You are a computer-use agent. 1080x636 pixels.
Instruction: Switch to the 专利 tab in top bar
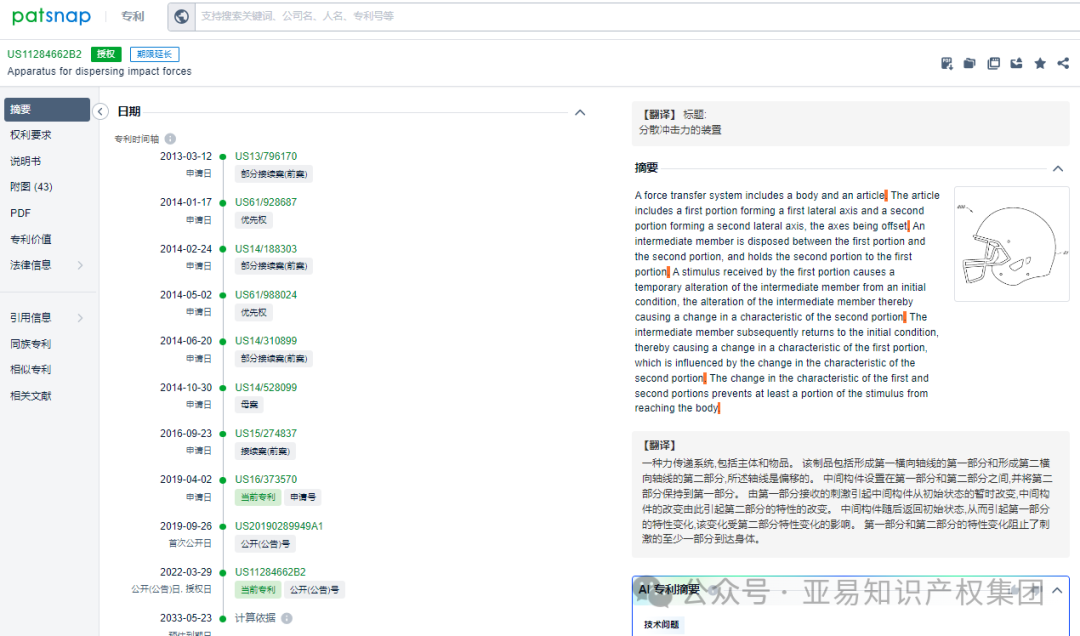click(133, 16)
